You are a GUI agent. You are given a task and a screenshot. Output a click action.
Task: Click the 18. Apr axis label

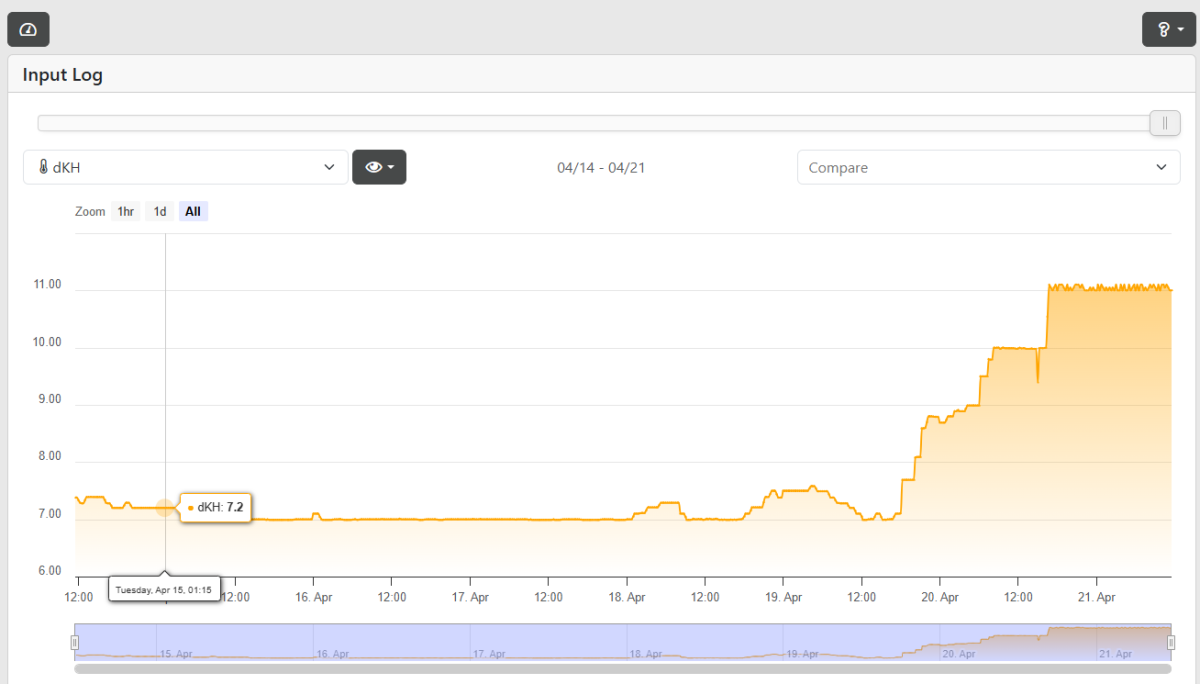click(627, 597)
